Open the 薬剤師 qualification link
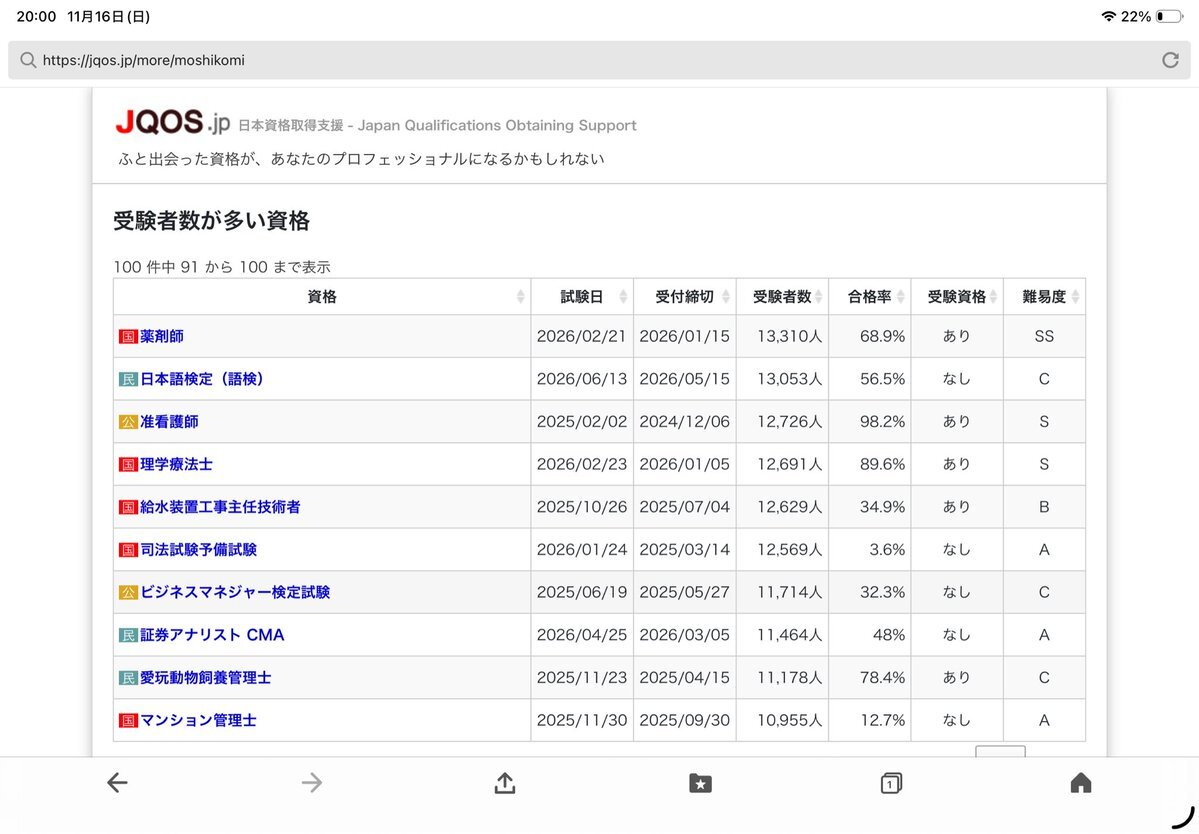This screenshot has height=834, width=1199. pos(161,337)
